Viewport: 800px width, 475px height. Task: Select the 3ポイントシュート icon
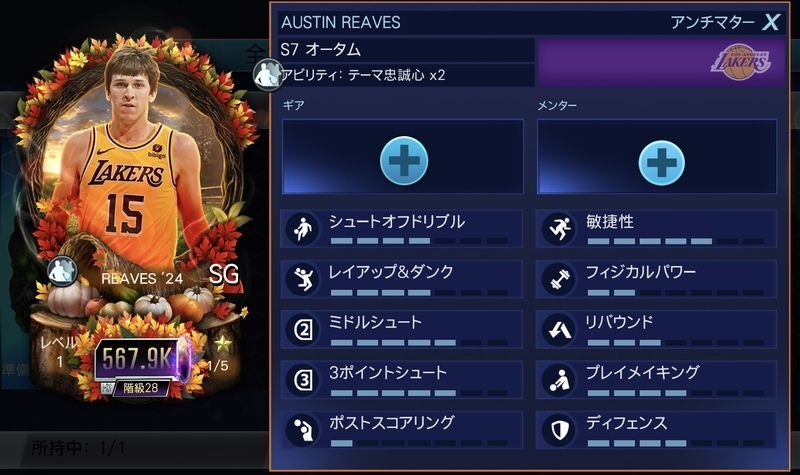(x=303, y=380)
